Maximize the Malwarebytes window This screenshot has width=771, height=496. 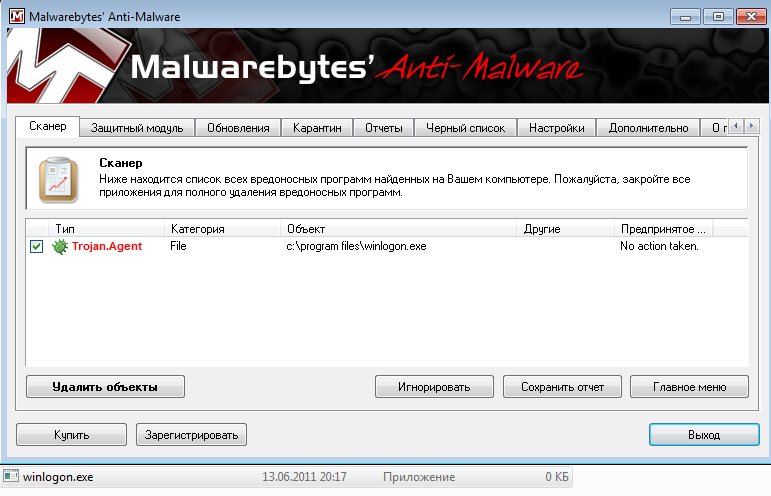coord(718,17)
